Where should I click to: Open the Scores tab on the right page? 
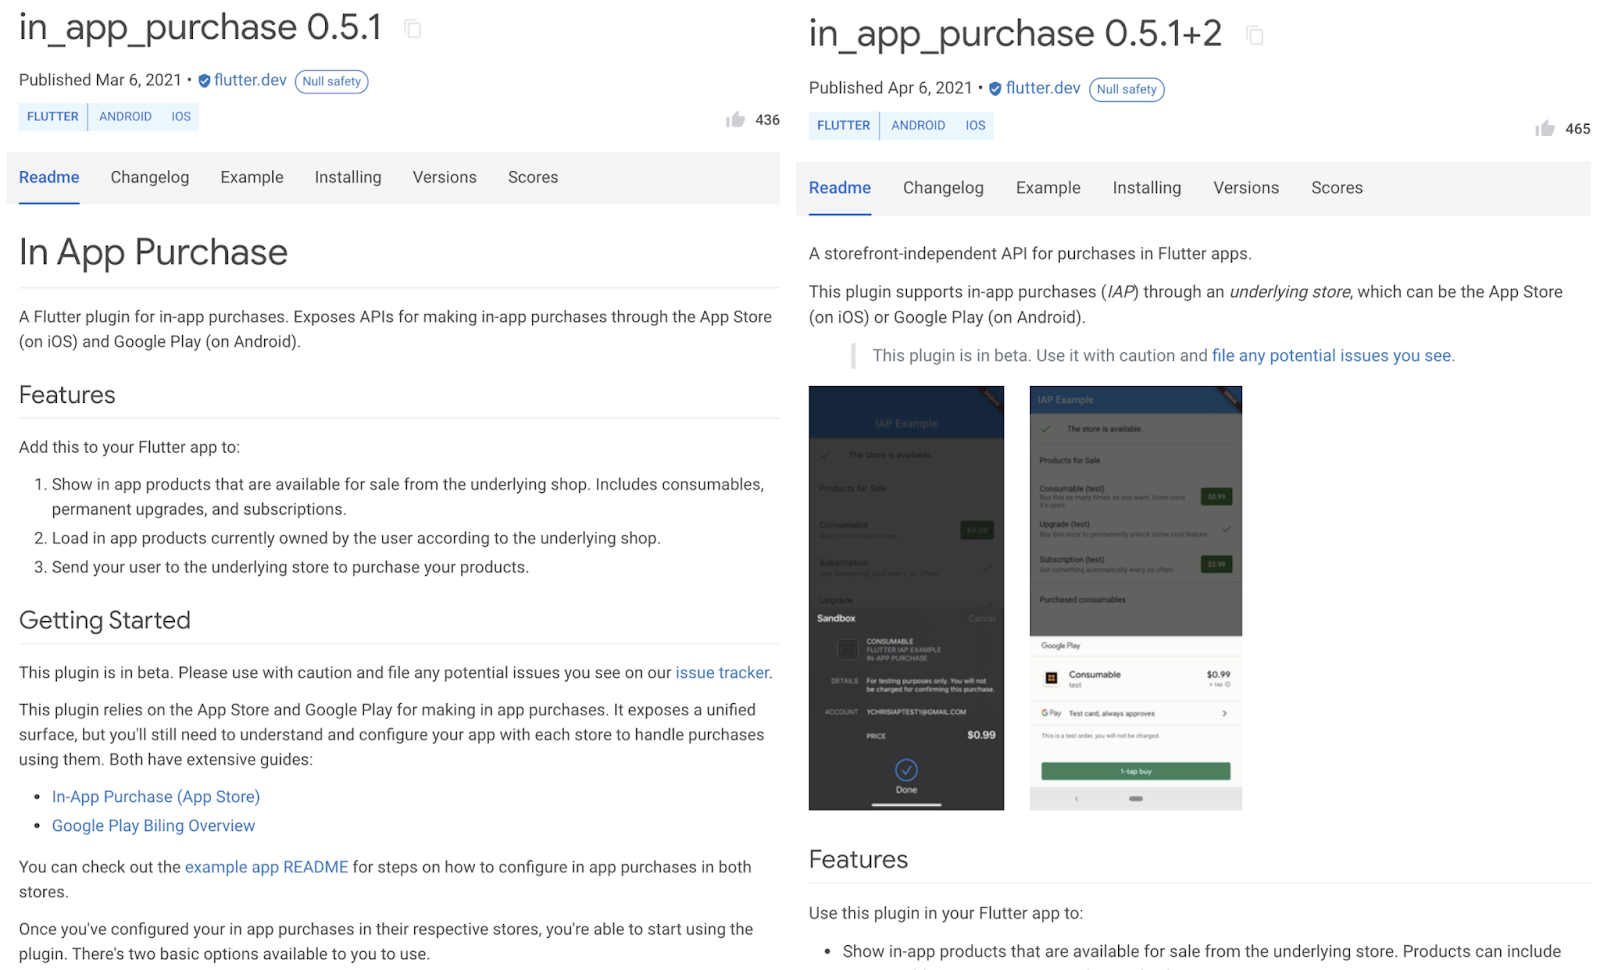(x=1336, y=187)
